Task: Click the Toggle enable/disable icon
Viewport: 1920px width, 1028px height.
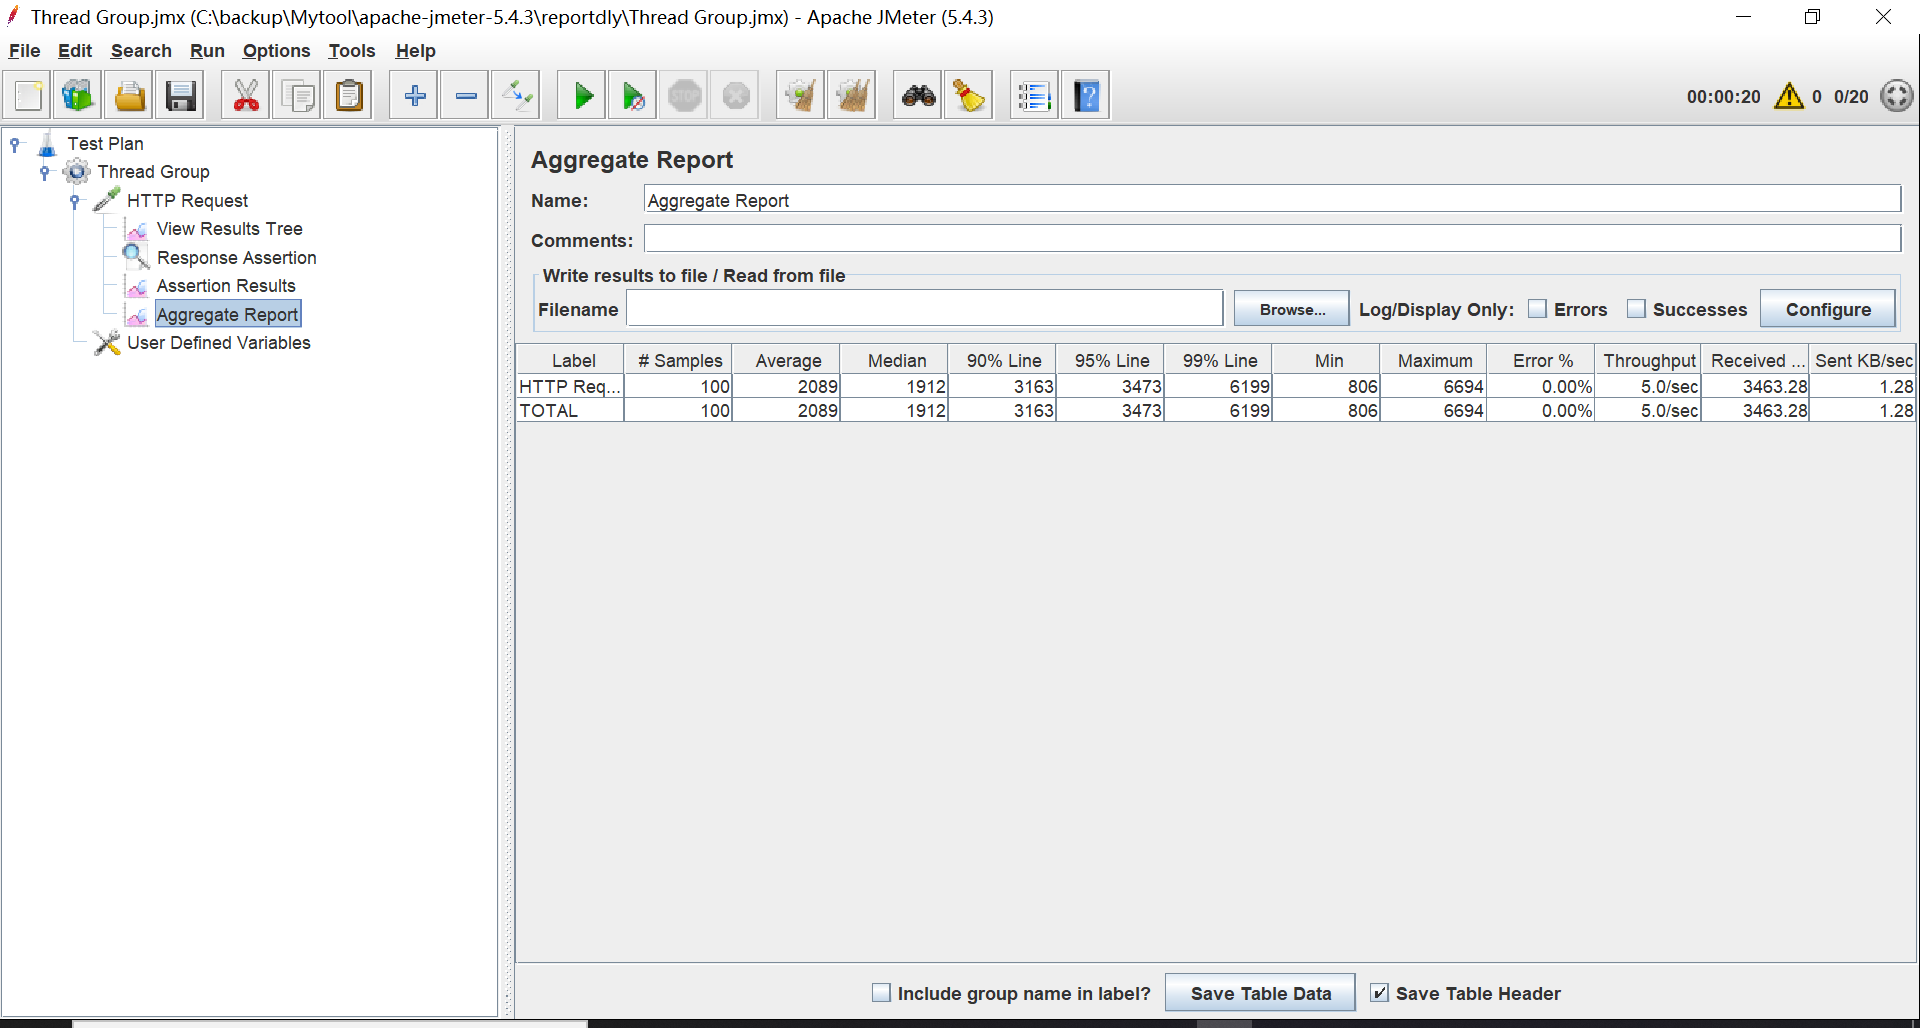Action: tap(517, 96)
